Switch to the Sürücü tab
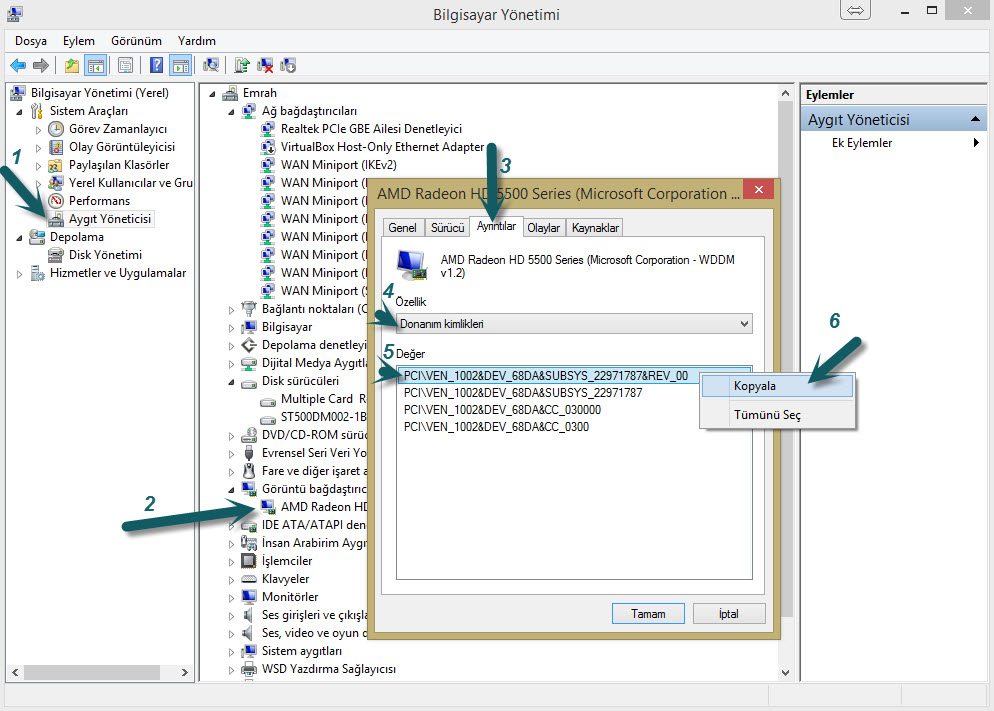The width and height of the screenshot is (994, 711). click(448, 227)
